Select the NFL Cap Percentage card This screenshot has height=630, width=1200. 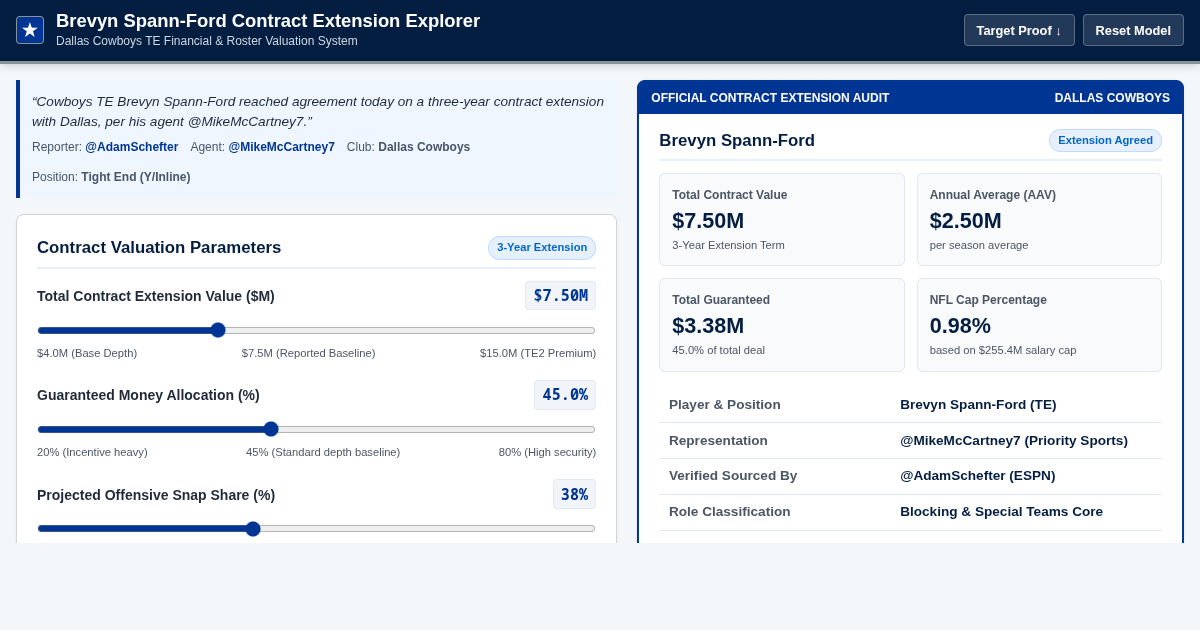[x=1039, y=325]
